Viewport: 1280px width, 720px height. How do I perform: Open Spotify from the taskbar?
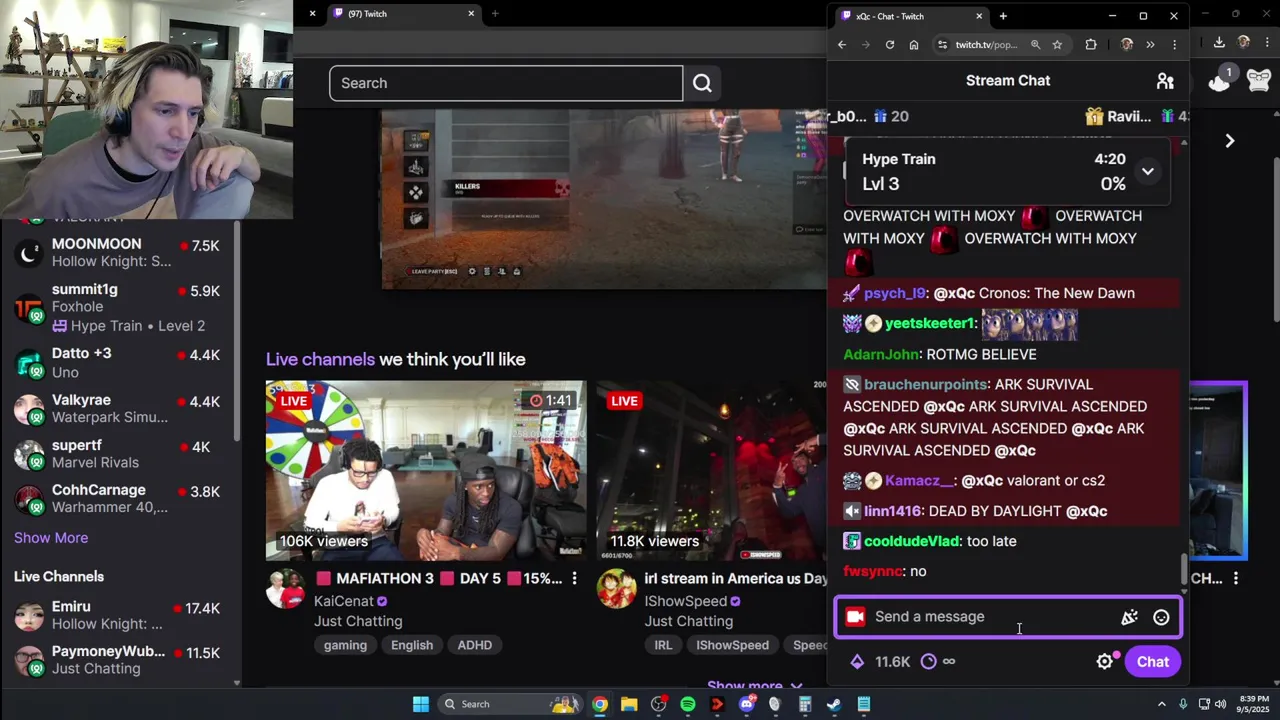688,704
